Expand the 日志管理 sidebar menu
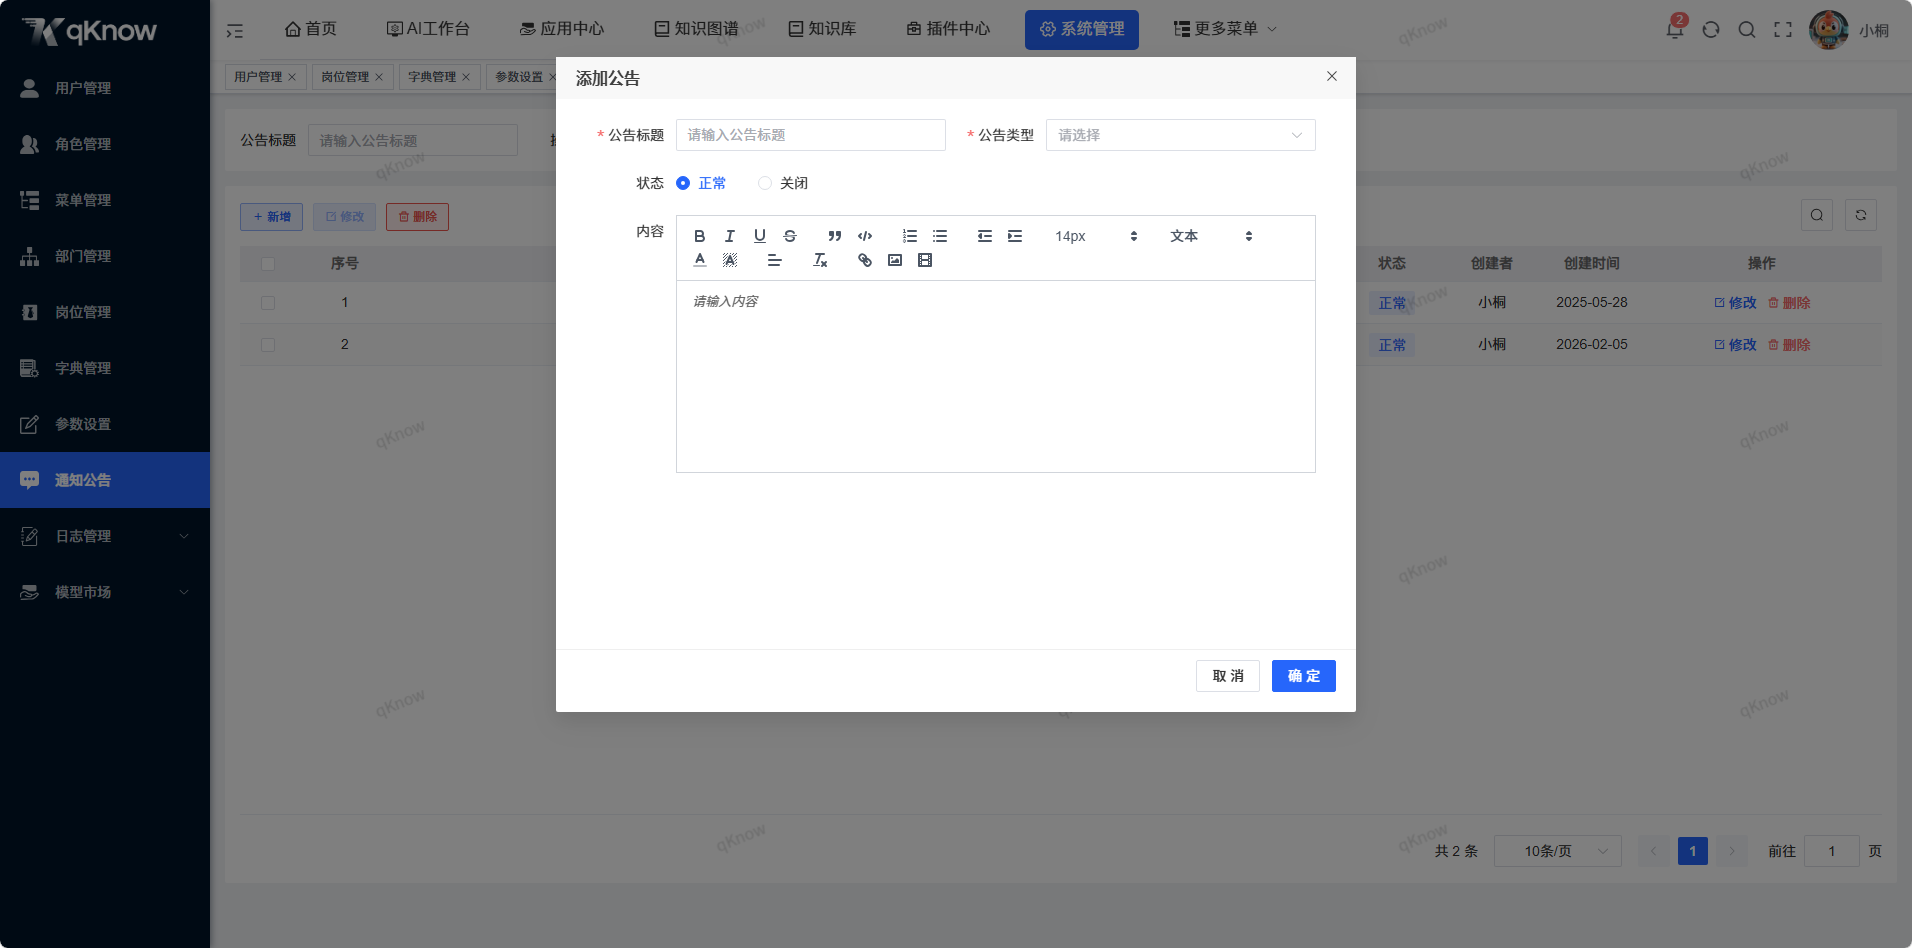 [x=105, y=536]
